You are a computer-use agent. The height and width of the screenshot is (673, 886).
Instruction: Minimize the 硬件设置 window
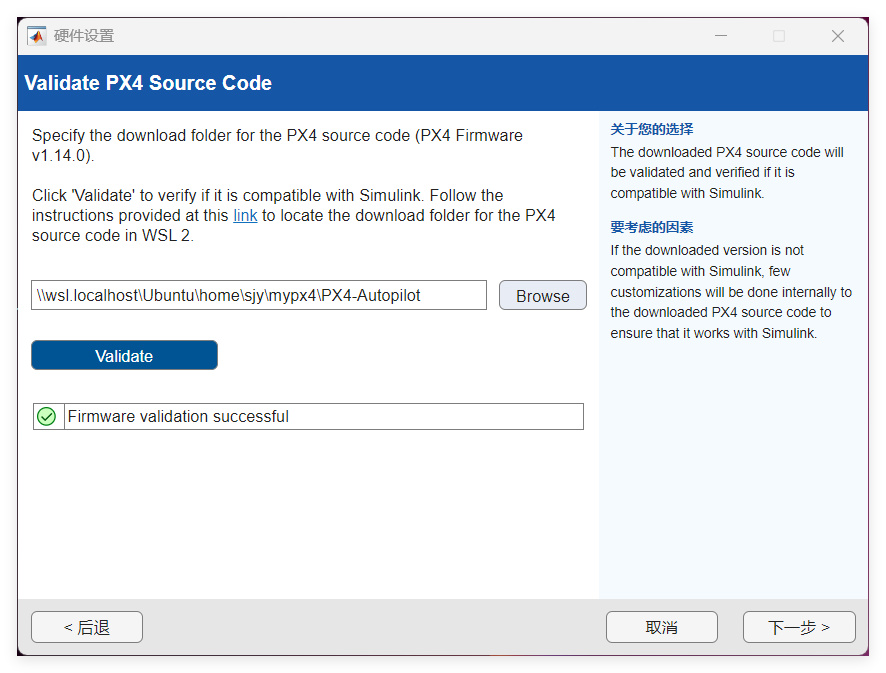coord(721,36)
